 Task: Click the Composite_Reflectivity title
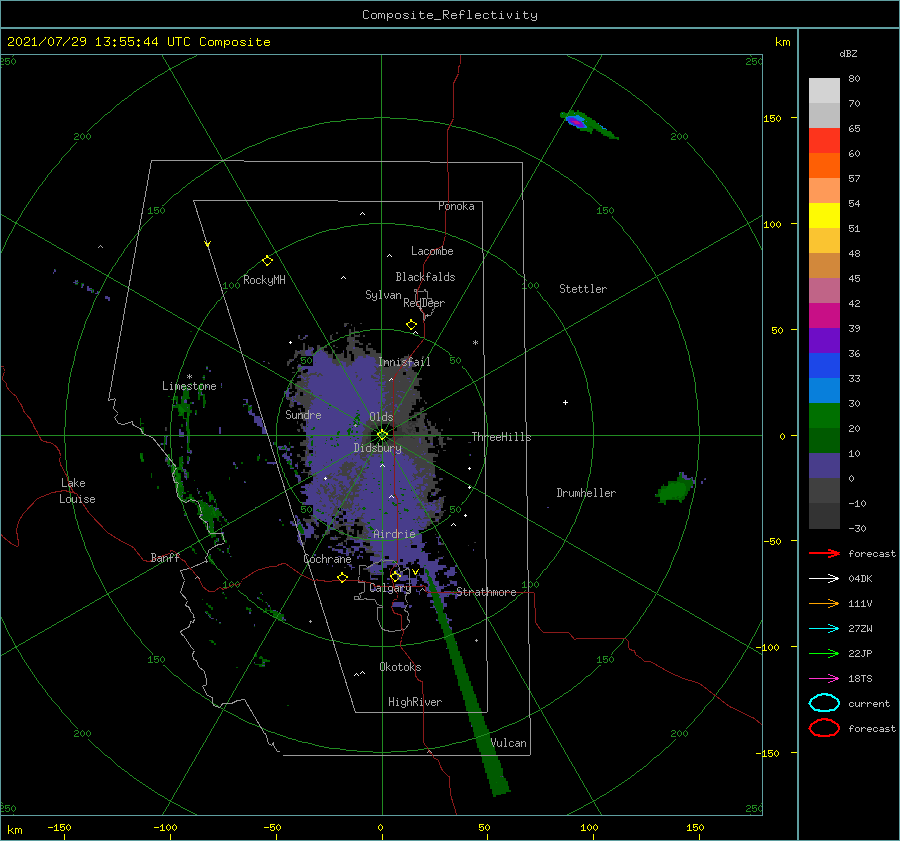click(x=450, y=15)
